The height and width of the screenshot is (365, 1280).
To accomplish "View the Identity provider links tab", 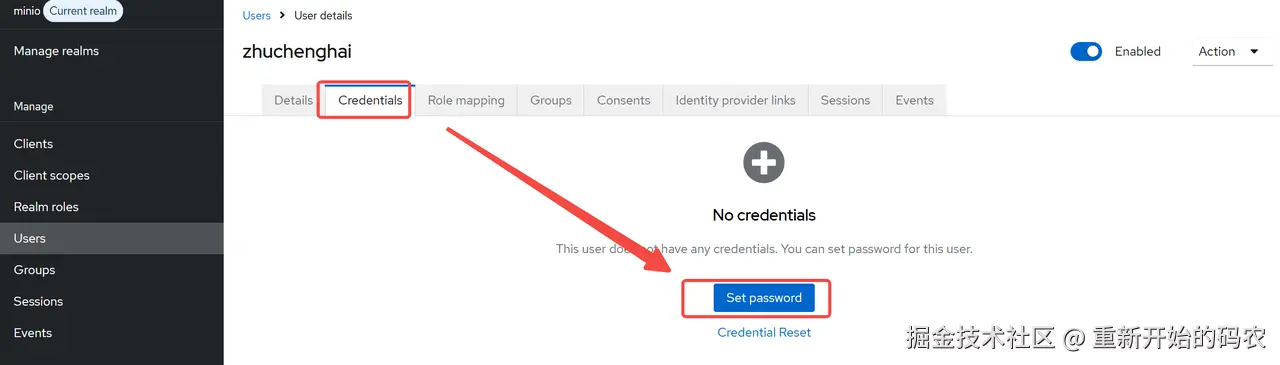I will click(x=735, y=100).
